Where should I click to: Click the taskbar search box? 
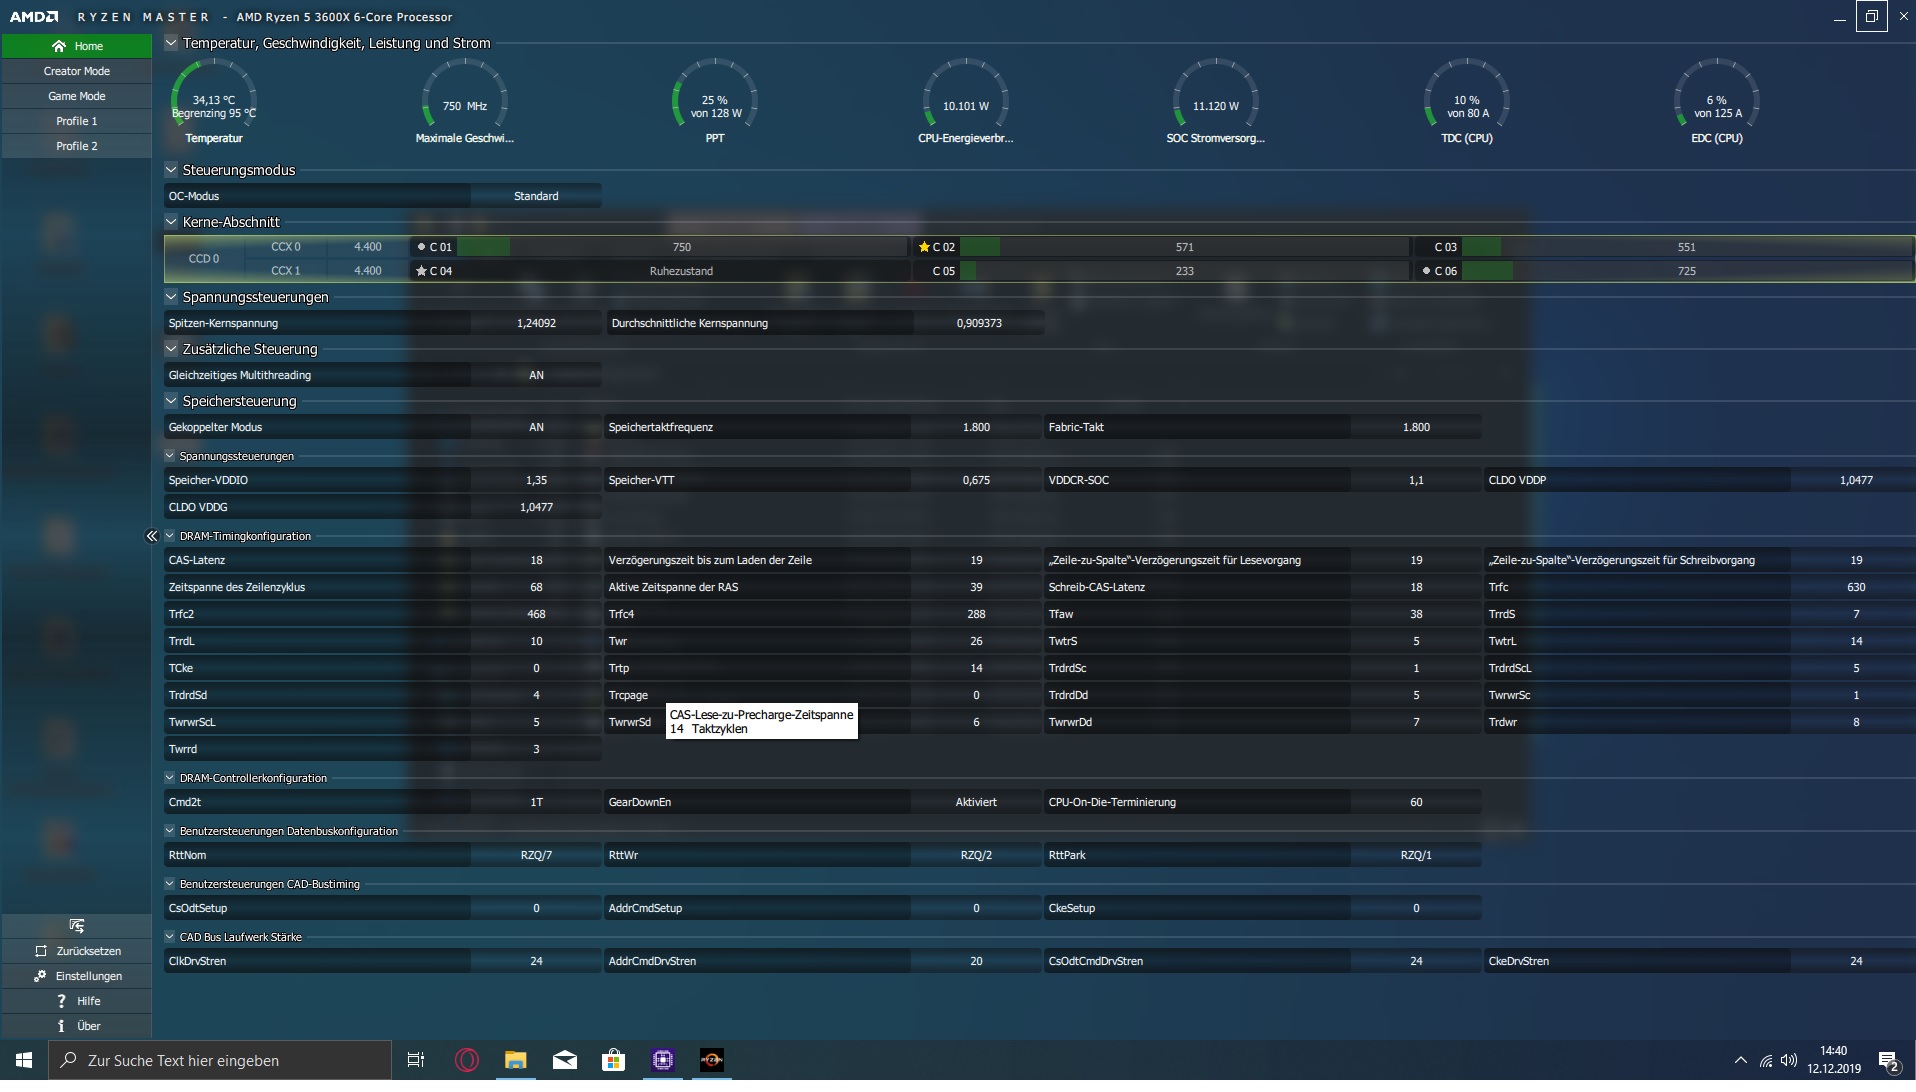[220, 1060]
